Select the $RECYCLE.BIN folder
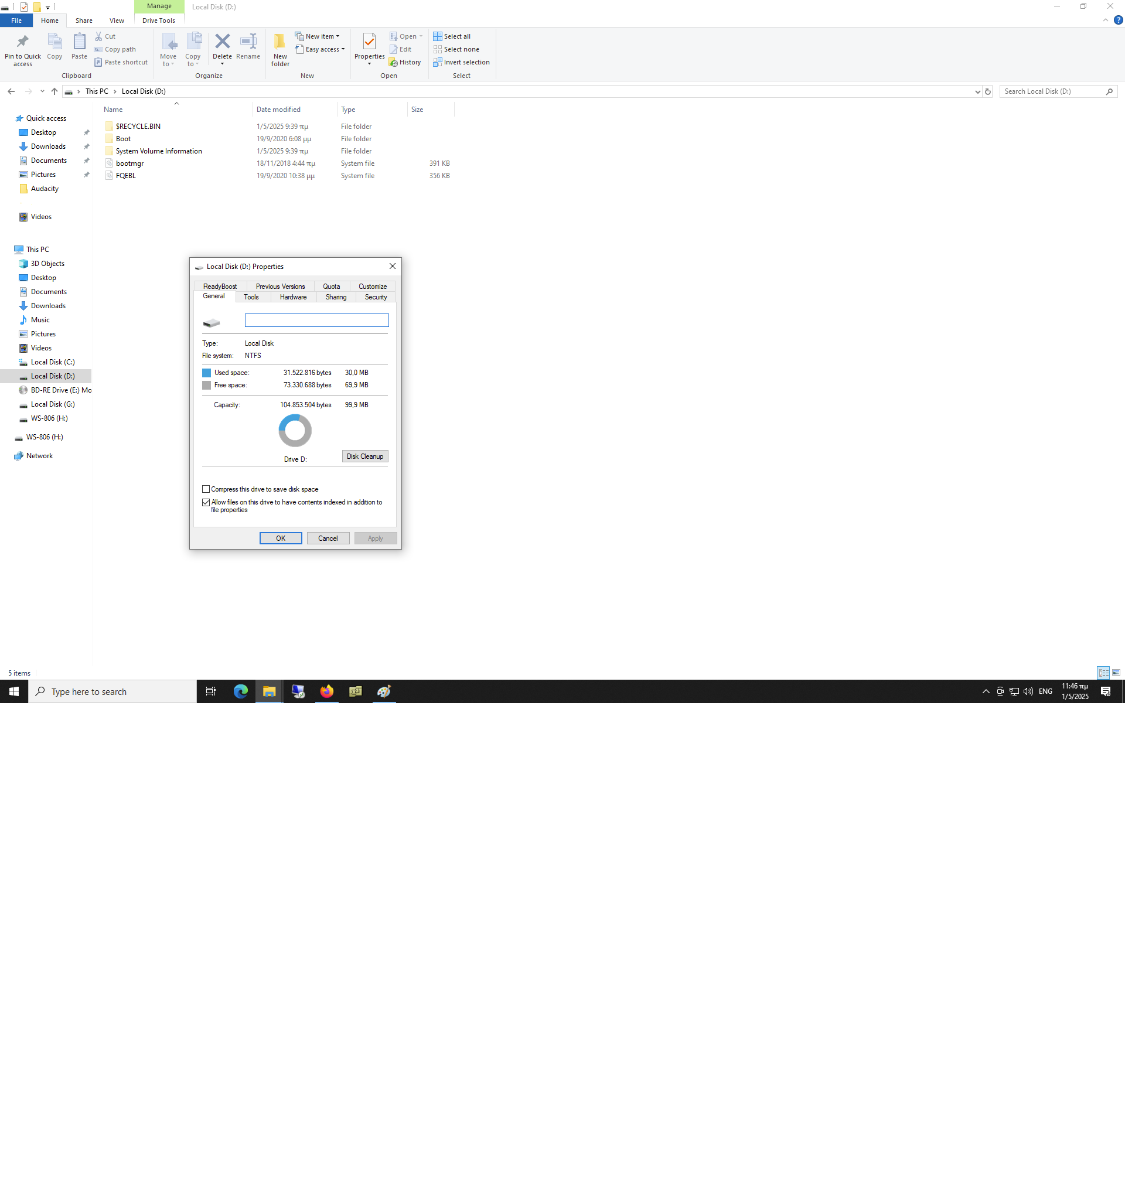The width and height of the screenshot is (1125, 1200). click(x=138, y=126)
